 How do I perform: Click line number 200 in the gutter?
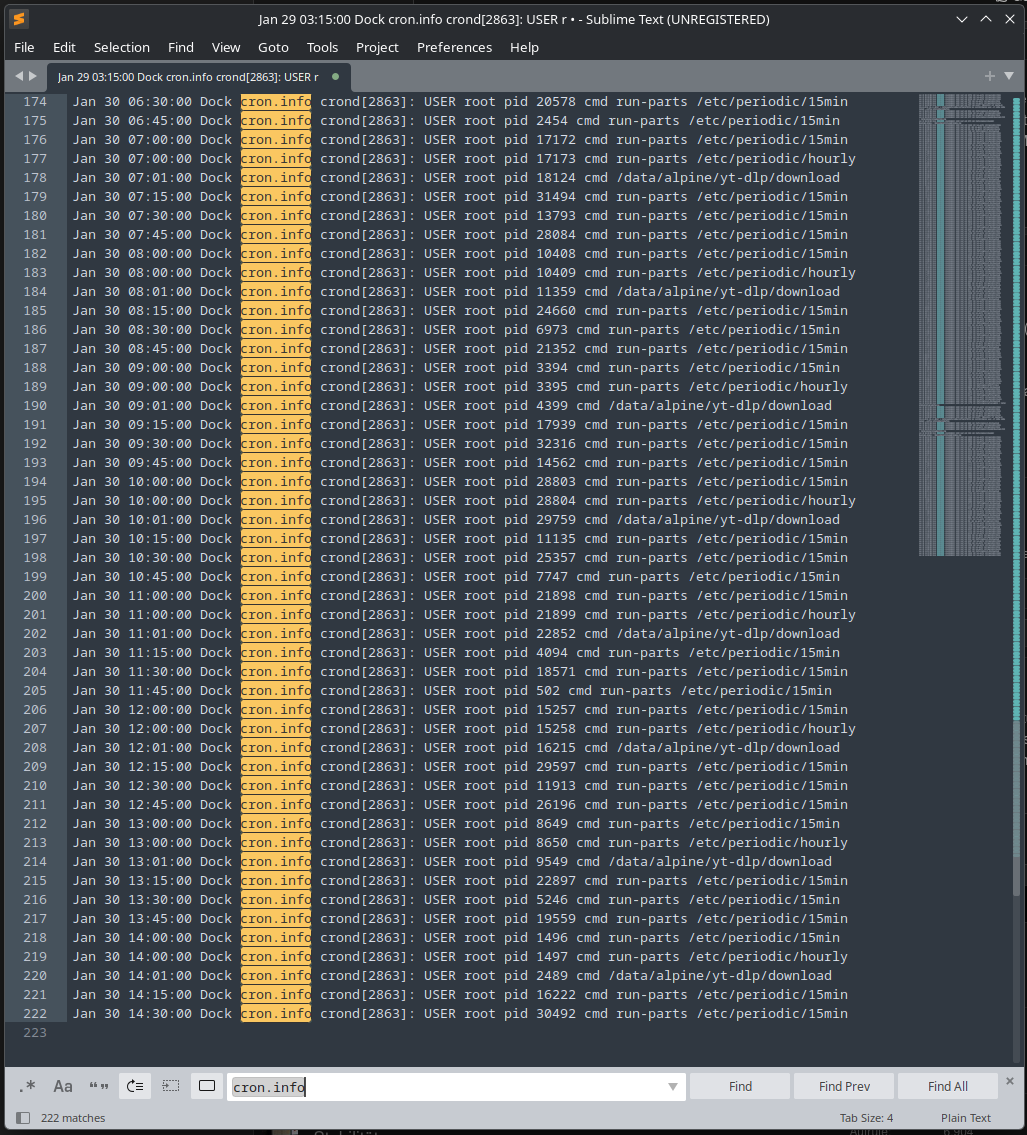click(x=35, y=596)
